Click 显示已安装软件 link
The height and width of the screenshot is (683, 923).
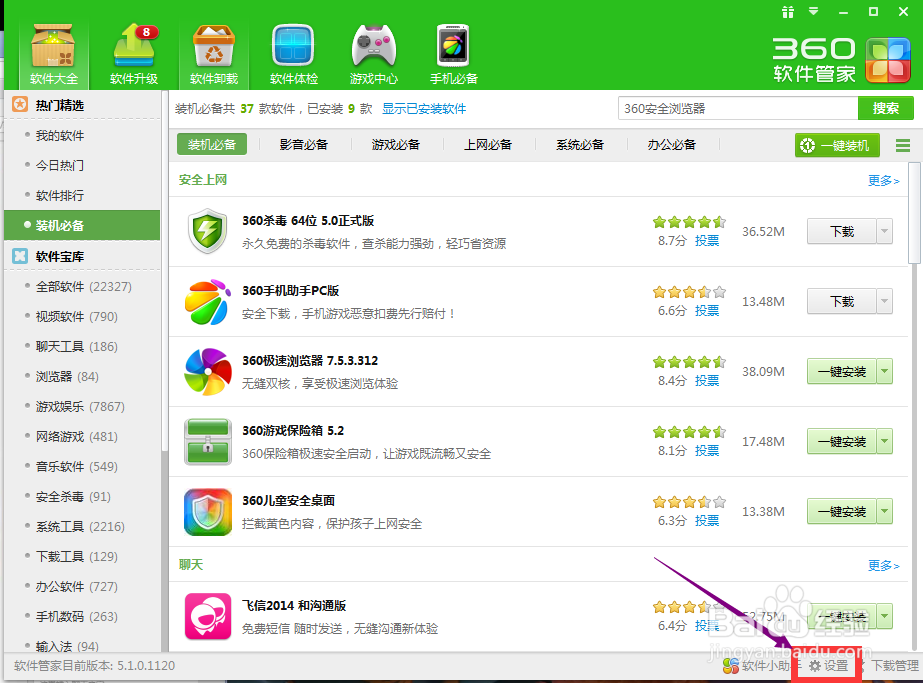pyautogui.click(x=424, y=108)
